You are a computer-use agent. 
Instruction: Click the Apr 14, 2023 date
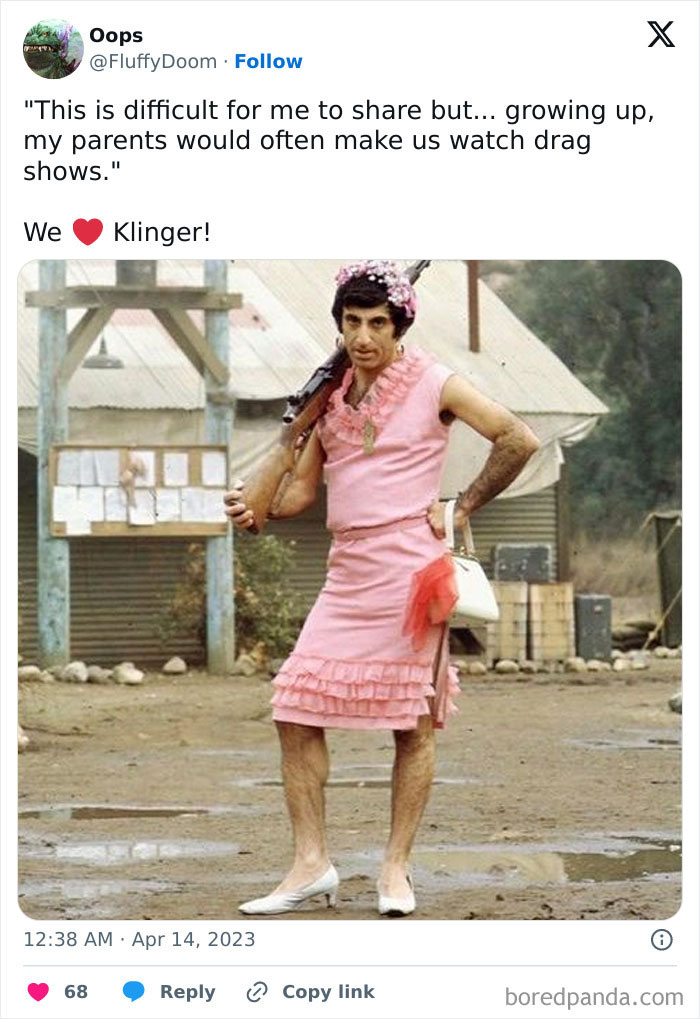194,940
